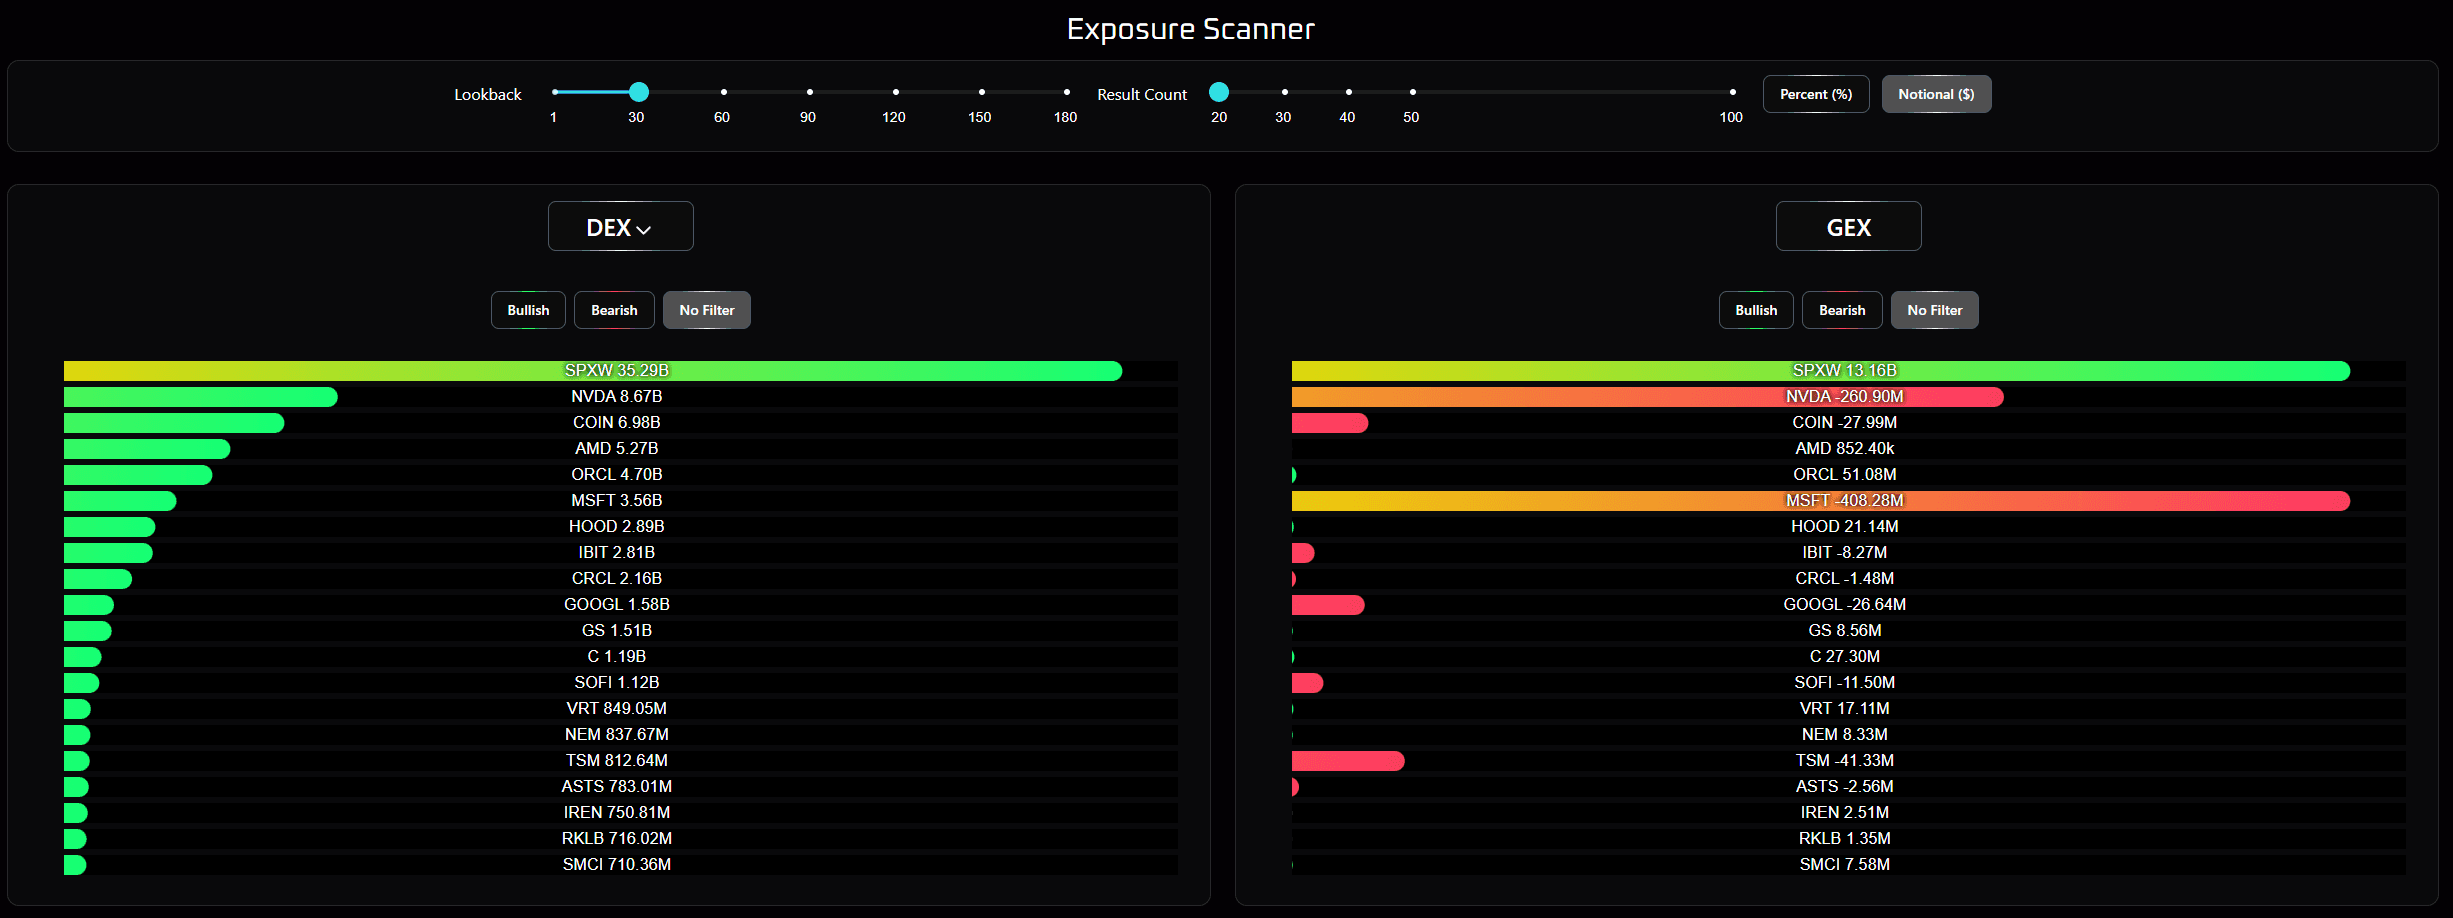Set Lookback slider to 180
Screen dimensions: 2453x918
click(1066, 92)
